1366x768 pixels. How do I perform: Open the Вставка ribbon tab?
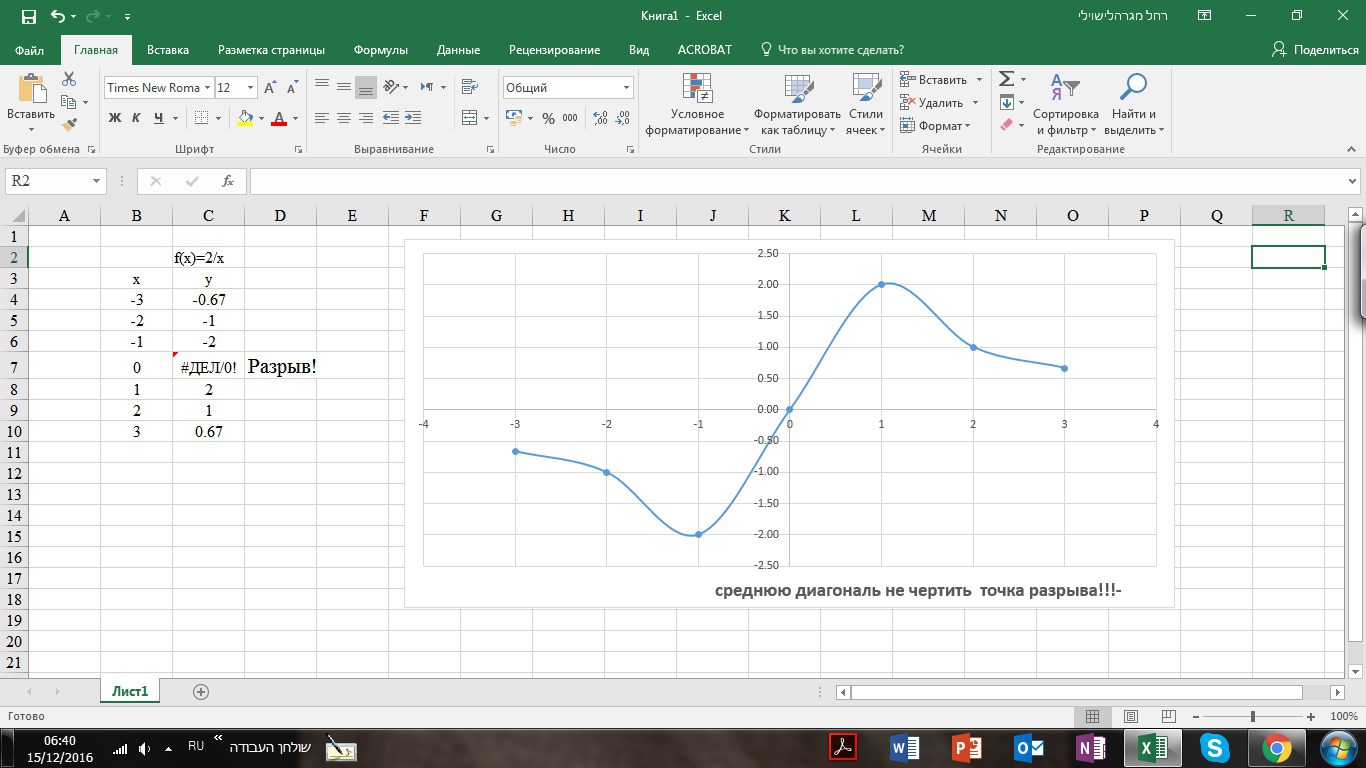point(168,50)
